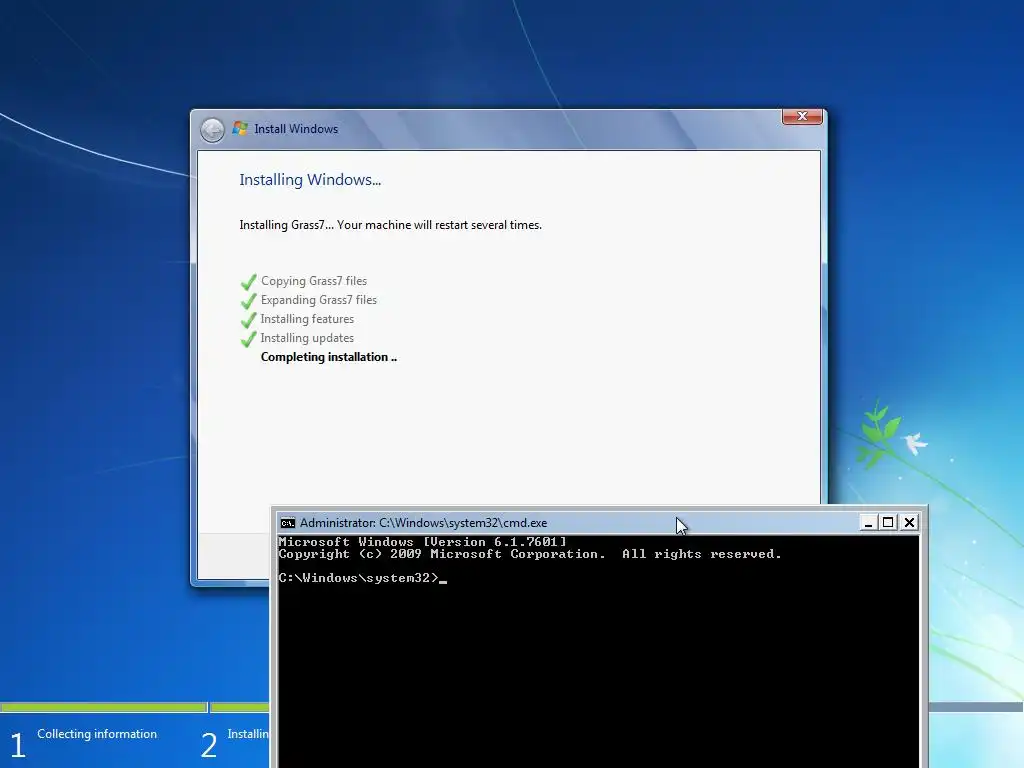Click the green checkmark beside Copying Grass7 files
1024x768 pixels.
(248, 282)
